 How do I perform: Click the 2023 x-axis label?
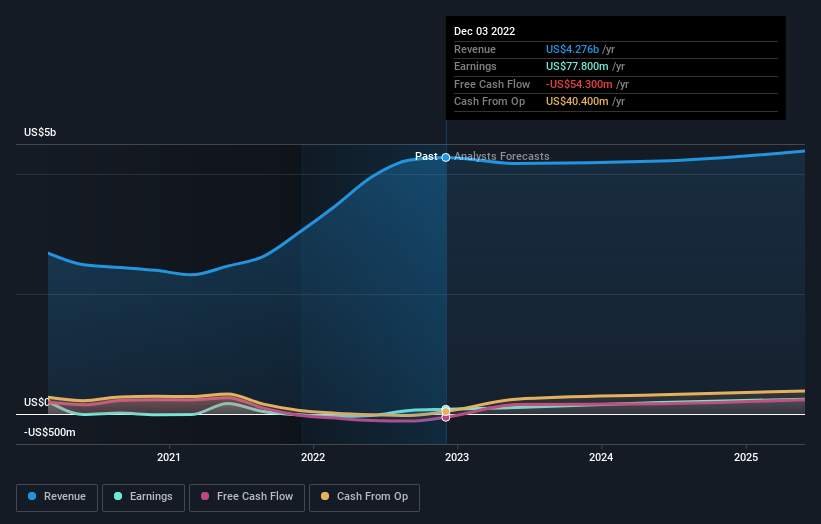pos(457,458)
